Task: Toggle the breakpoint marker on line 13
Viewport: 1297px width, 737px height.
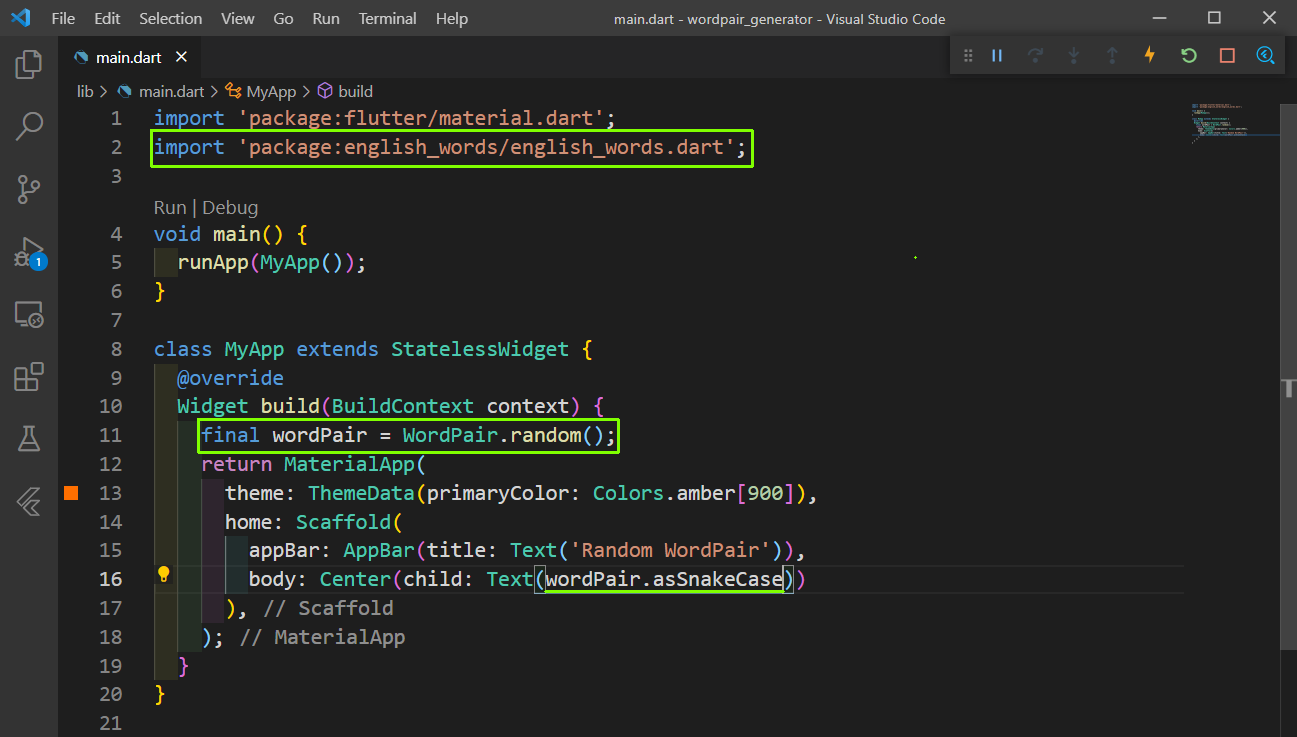Action: (71, 492)
